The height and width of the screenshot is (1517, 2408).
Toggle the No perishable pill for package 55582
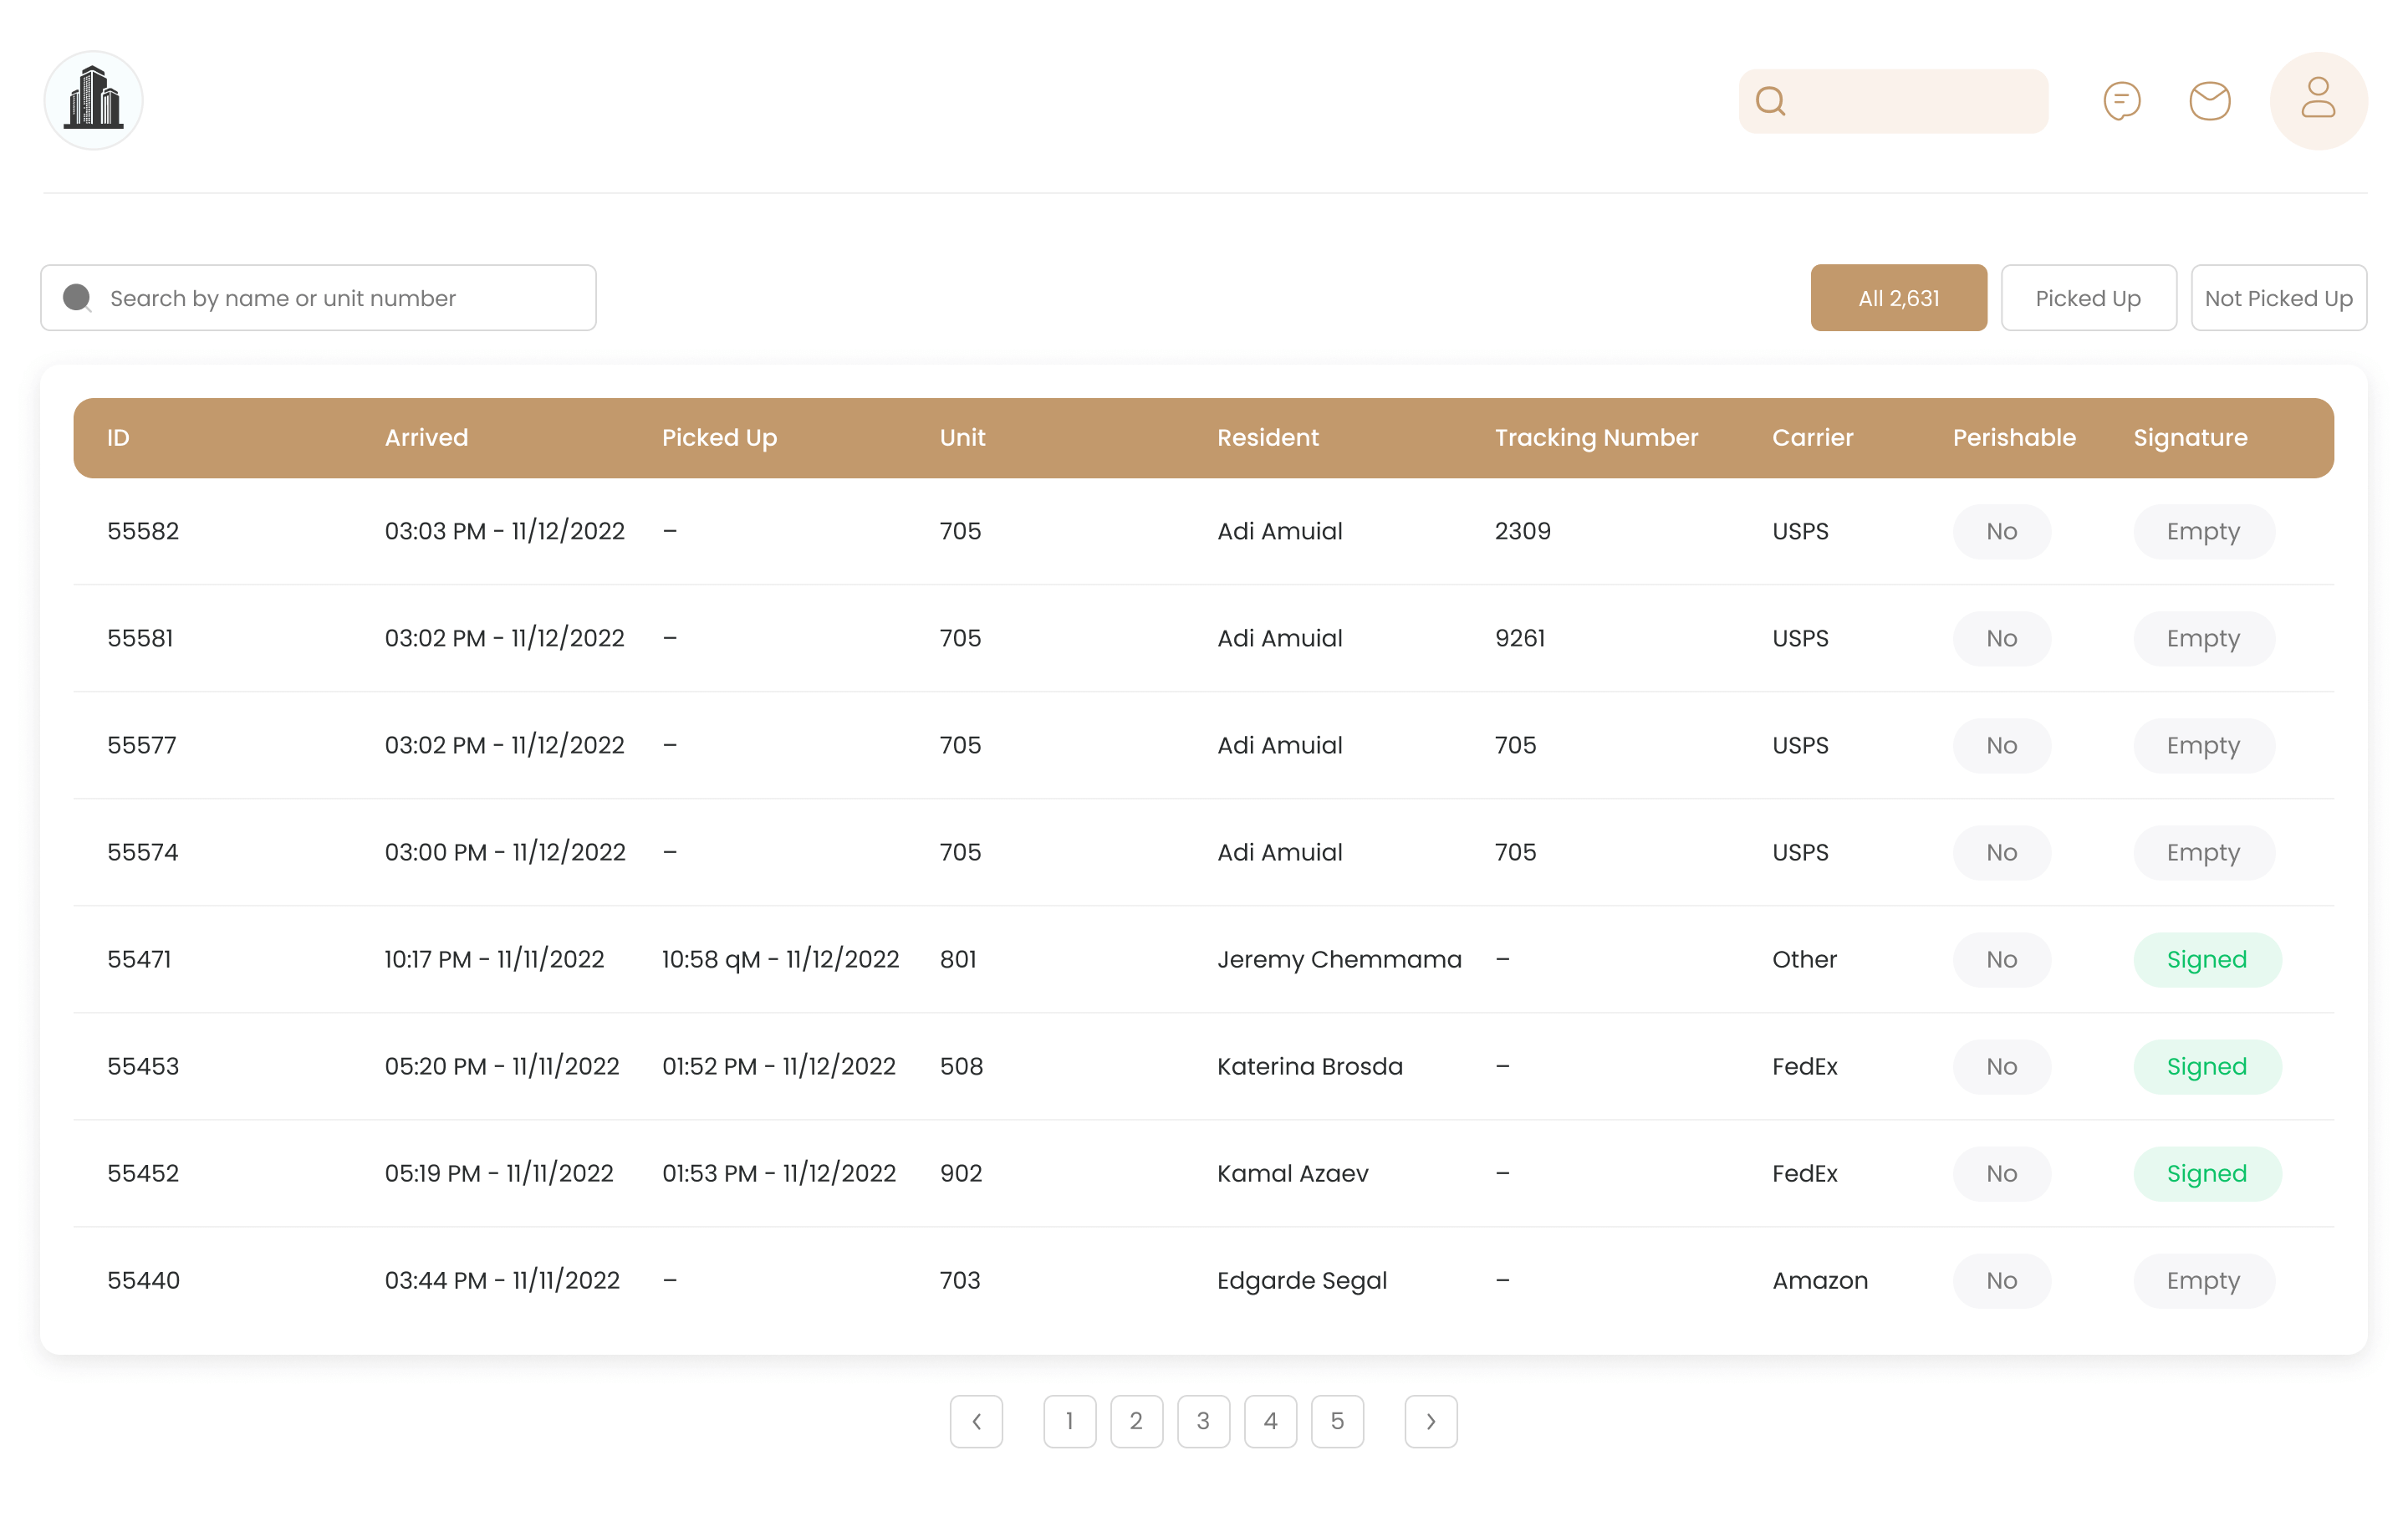click(2001, 531)
